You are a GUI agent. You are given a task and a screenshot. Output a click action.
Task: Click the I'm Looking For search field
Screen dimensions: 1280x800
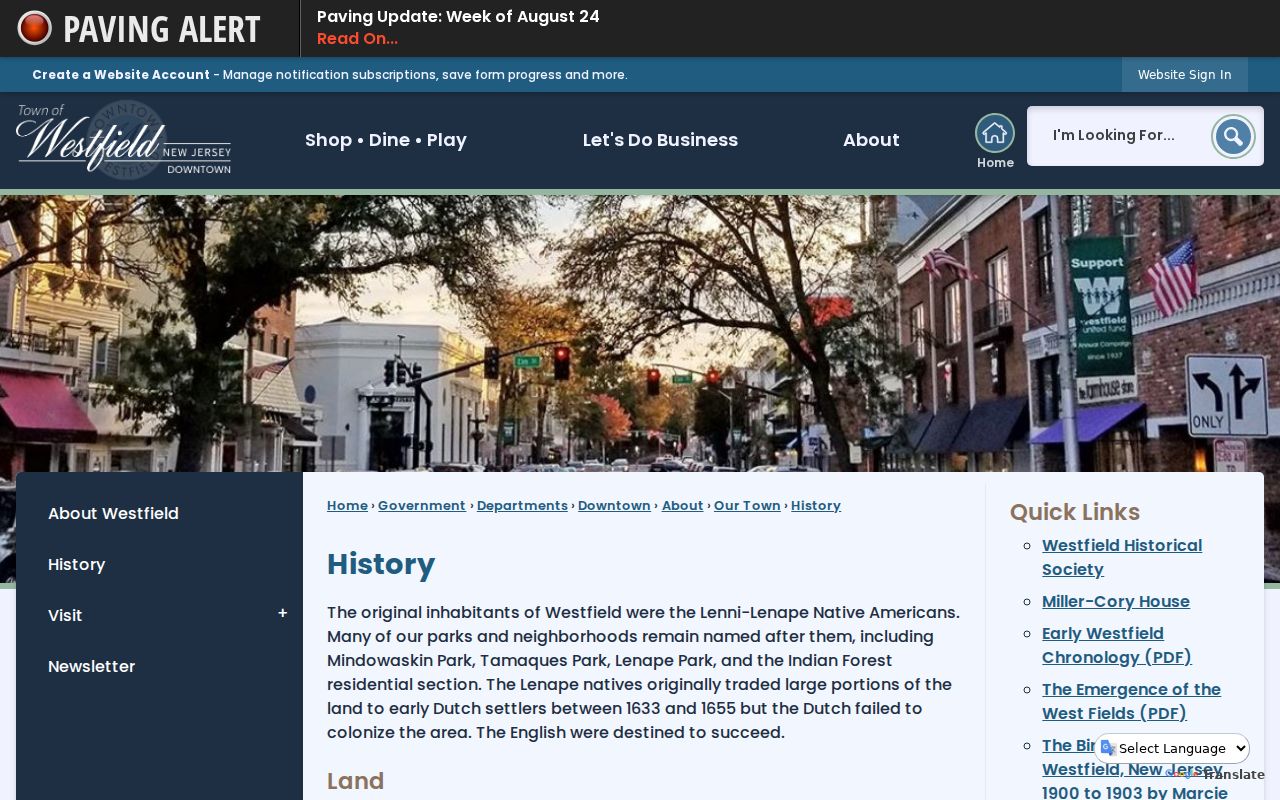pos(1118,136)
